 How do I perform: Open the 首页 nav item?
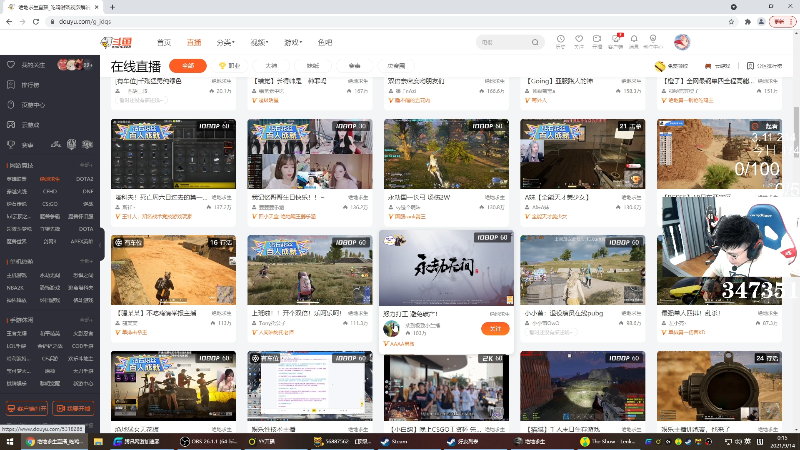coord(164,42)
